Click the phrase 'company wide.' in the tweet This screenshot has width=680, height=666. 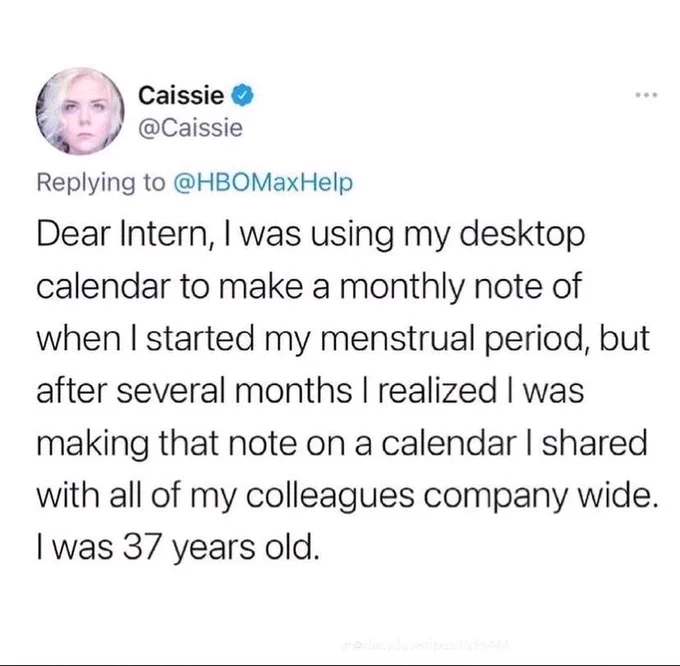coord(541,496)
